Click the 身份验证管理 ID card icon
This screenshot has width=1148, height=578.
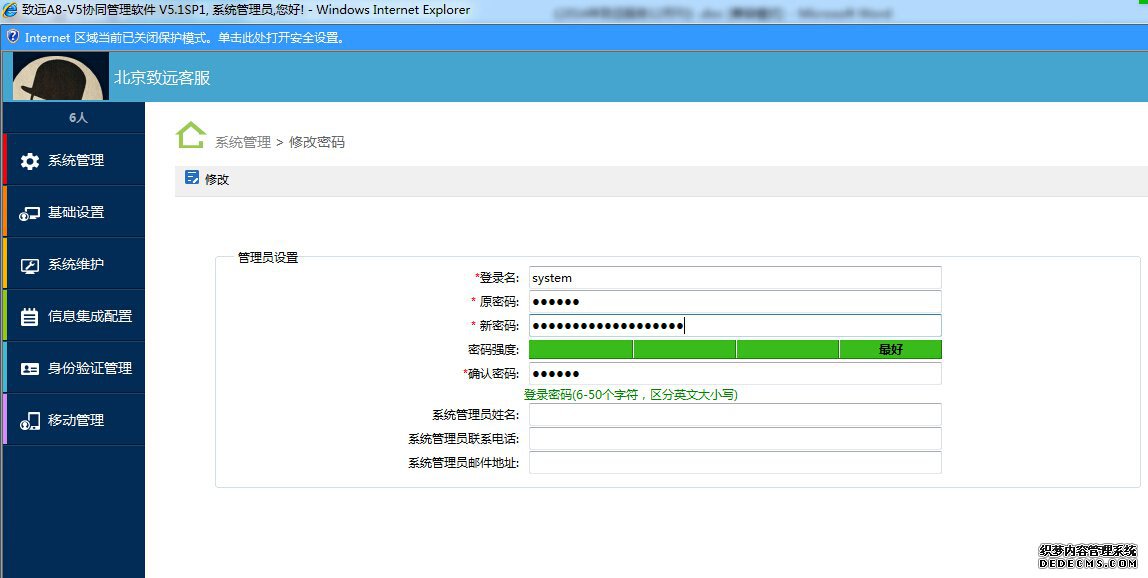click(30, 369)
